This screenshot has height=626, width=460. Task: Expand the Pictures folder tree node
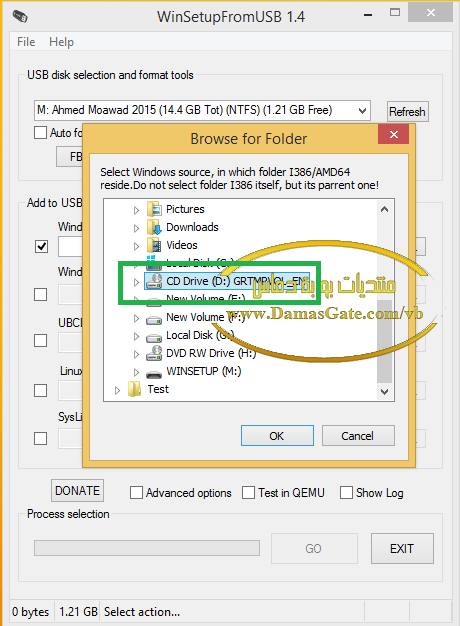click(x=136, y=210)
